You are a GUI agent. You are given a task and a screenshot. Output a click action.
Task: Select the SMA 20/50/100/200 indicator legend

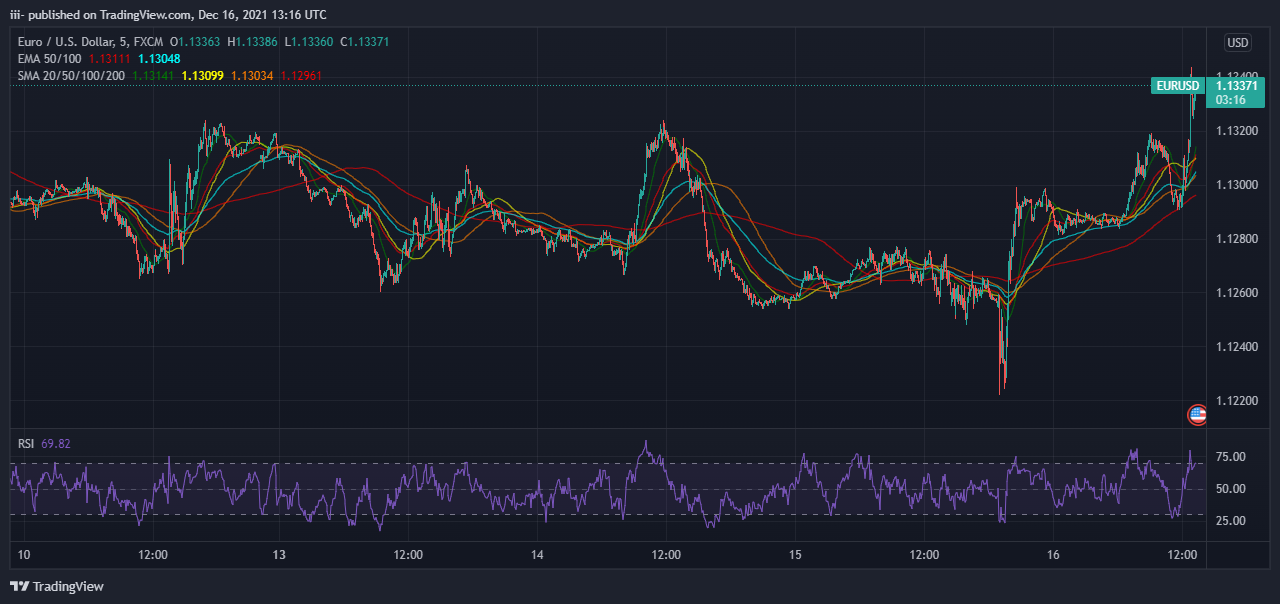click(x=71, y=75)
